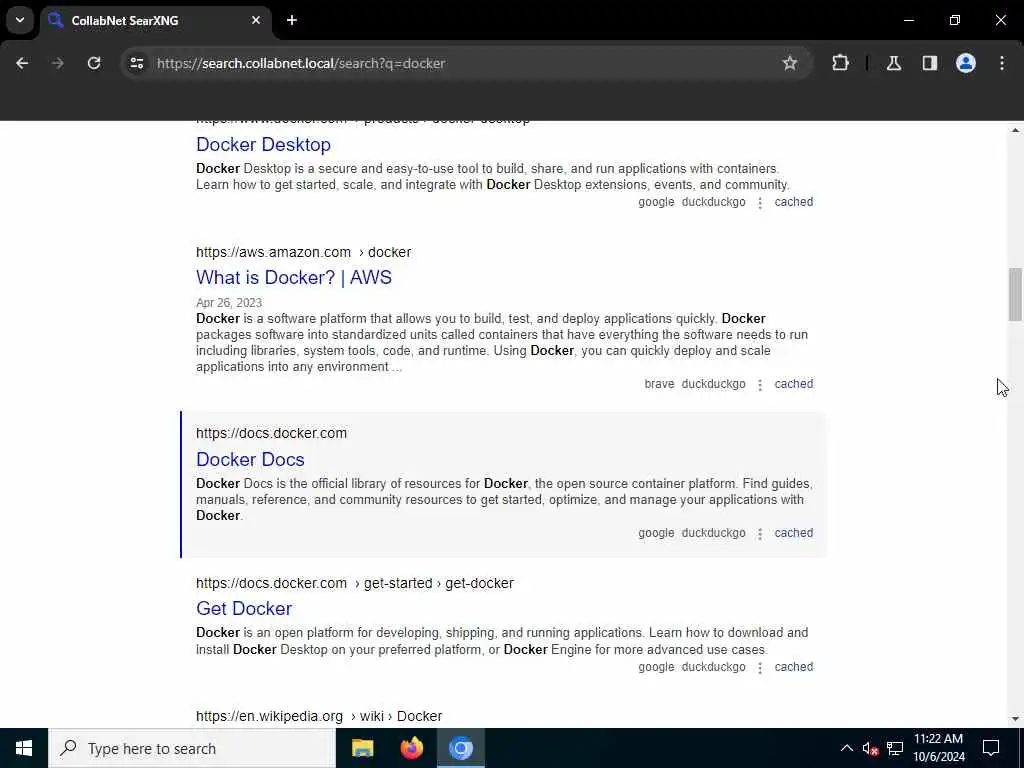Open more options dots for Docker Docs result

coord(760,534)
